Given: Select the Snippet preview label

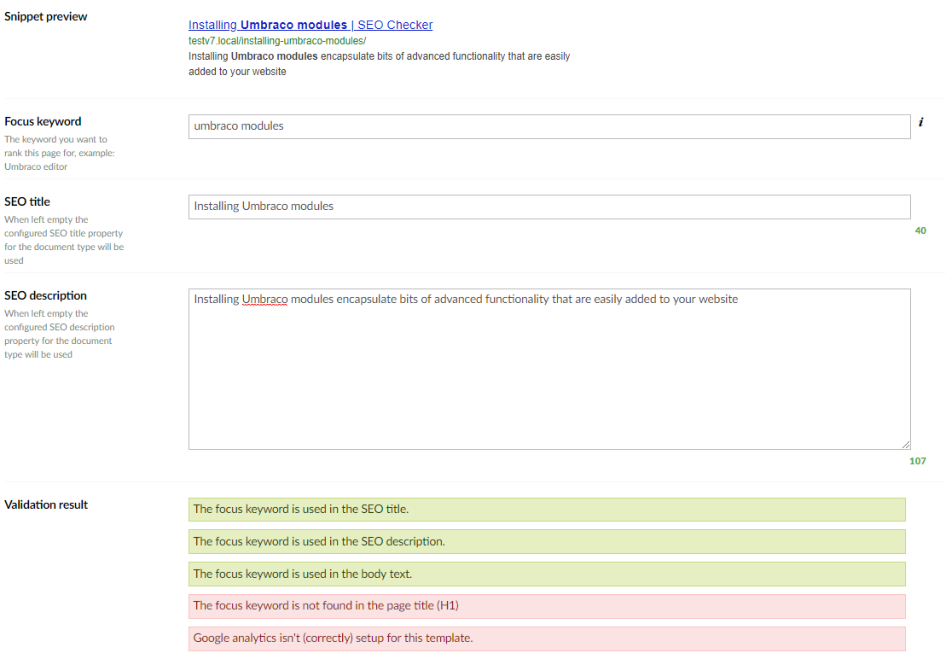Looking at the screenshot, I should tap(46, 16).
